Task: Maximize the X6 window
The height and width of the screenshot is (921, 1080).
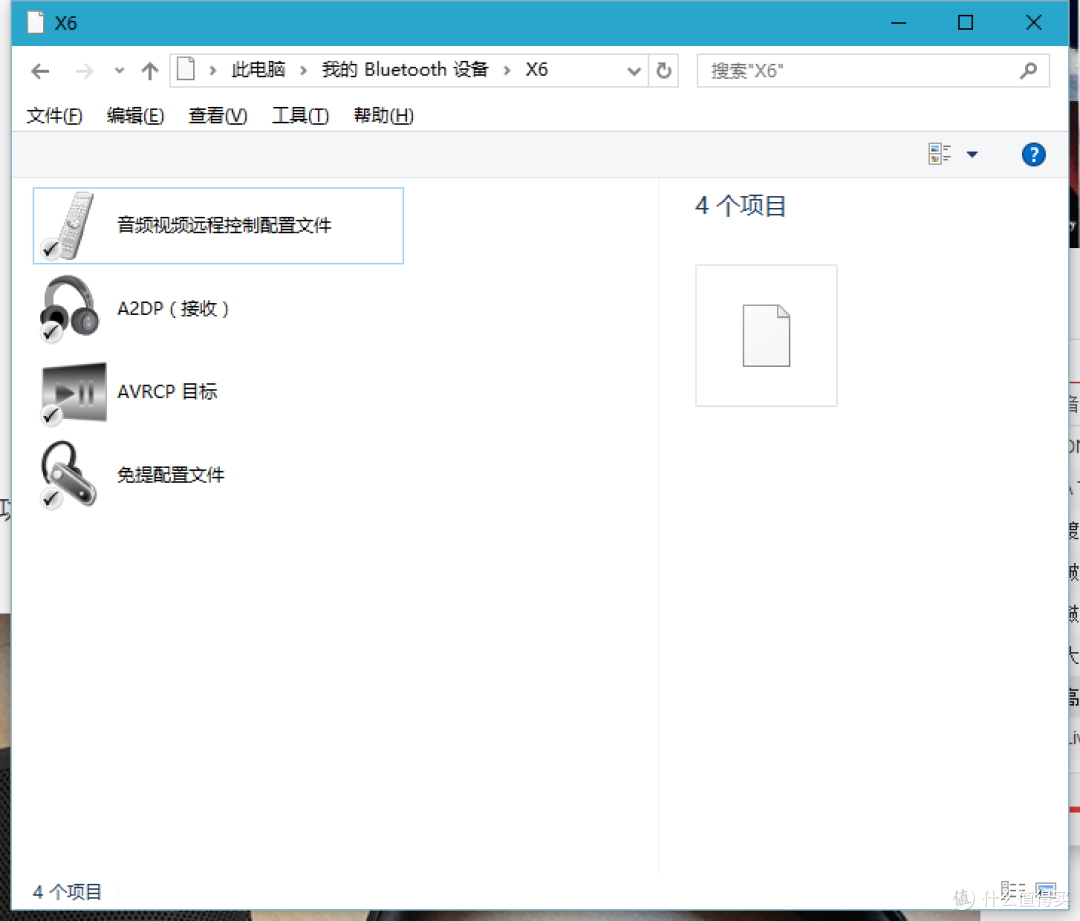Action: tap(966, 23)
